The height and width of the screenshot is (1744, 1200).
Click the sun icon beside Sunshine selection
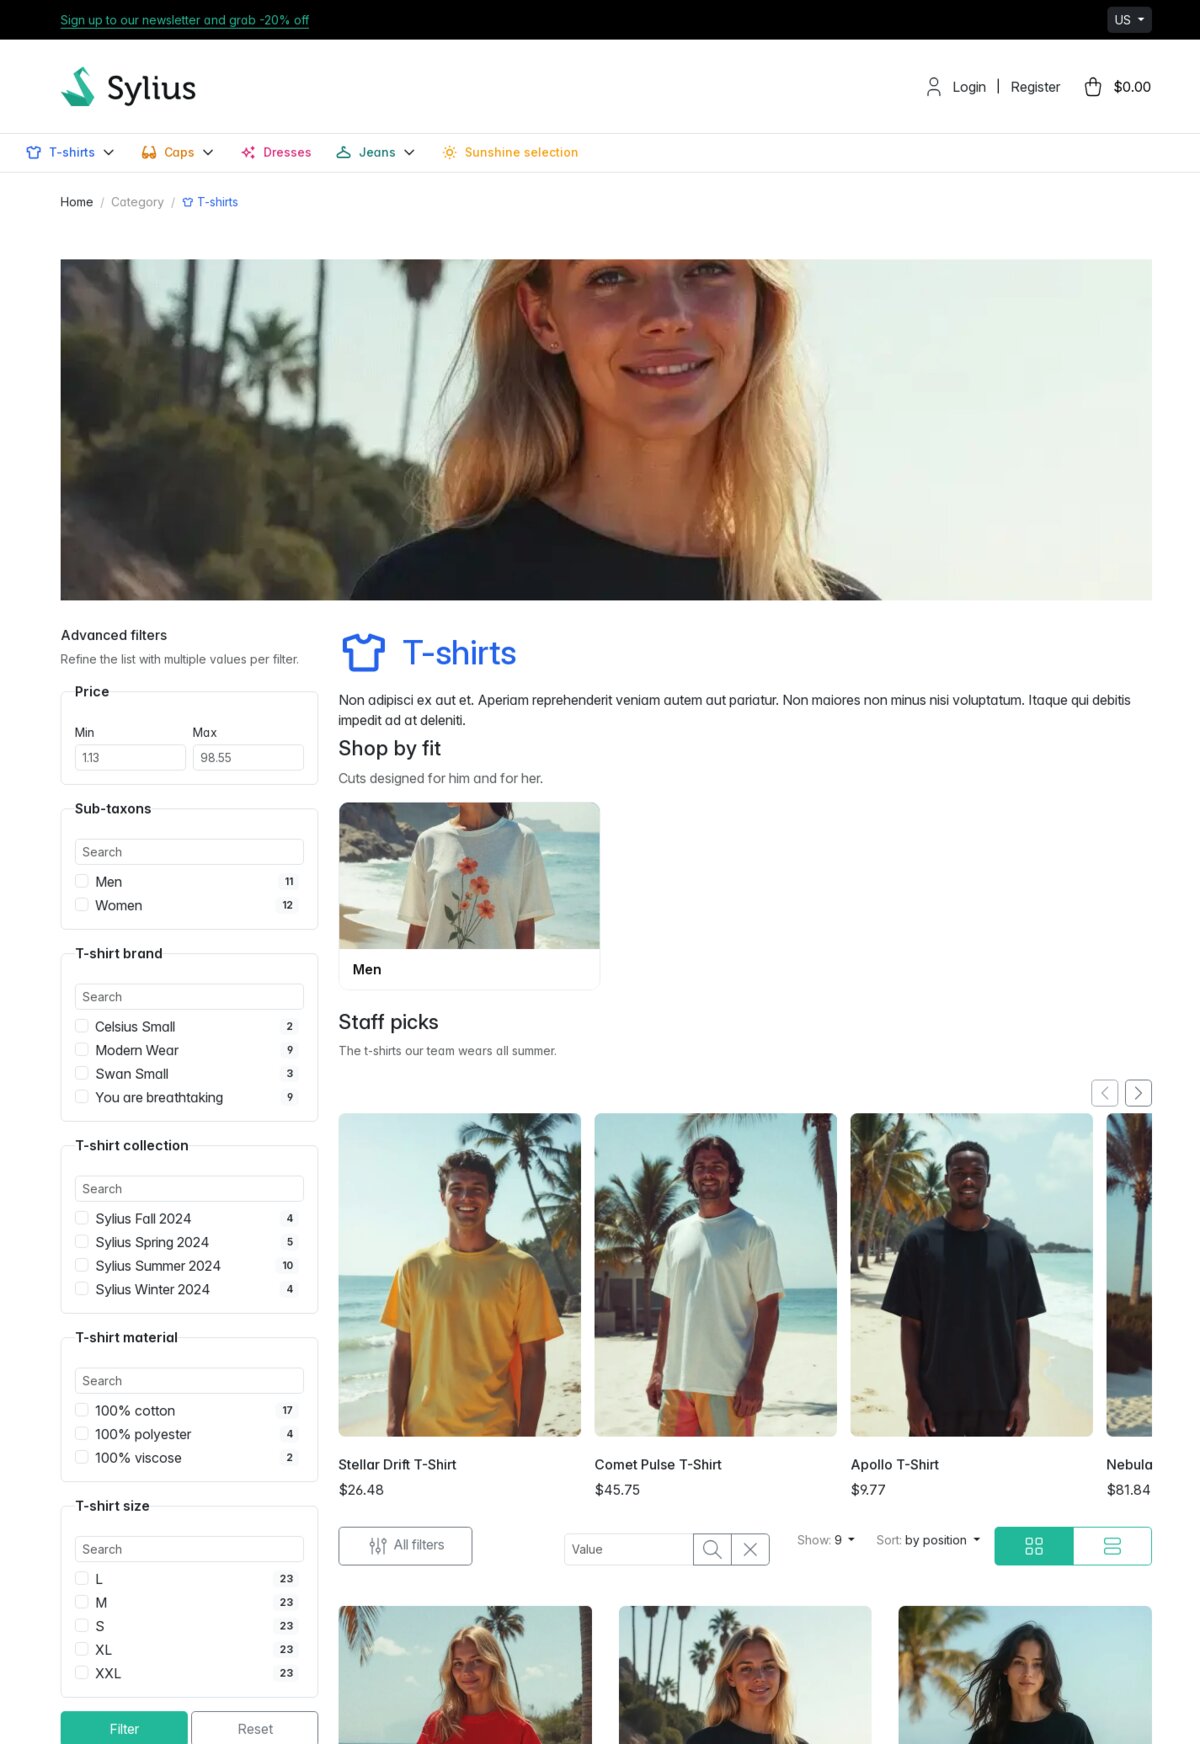[449, 152]
